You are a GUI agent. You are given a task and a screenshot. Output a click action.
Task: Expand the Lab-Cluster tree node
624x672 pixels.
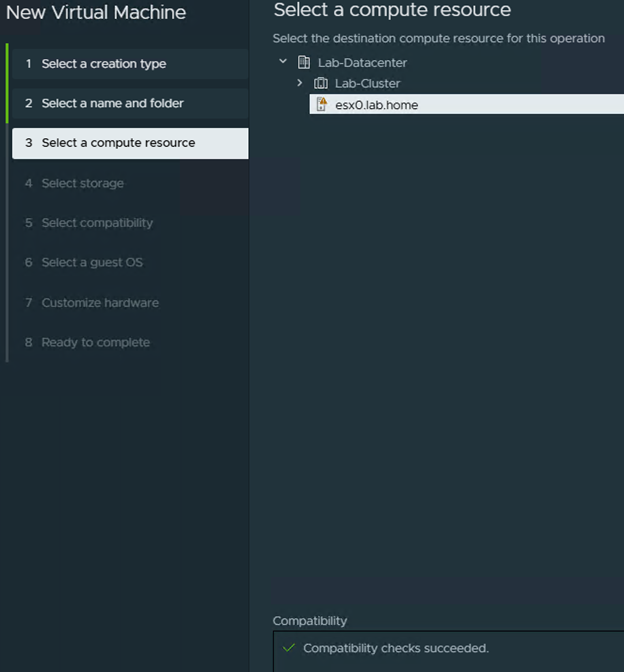click(300, 83)
